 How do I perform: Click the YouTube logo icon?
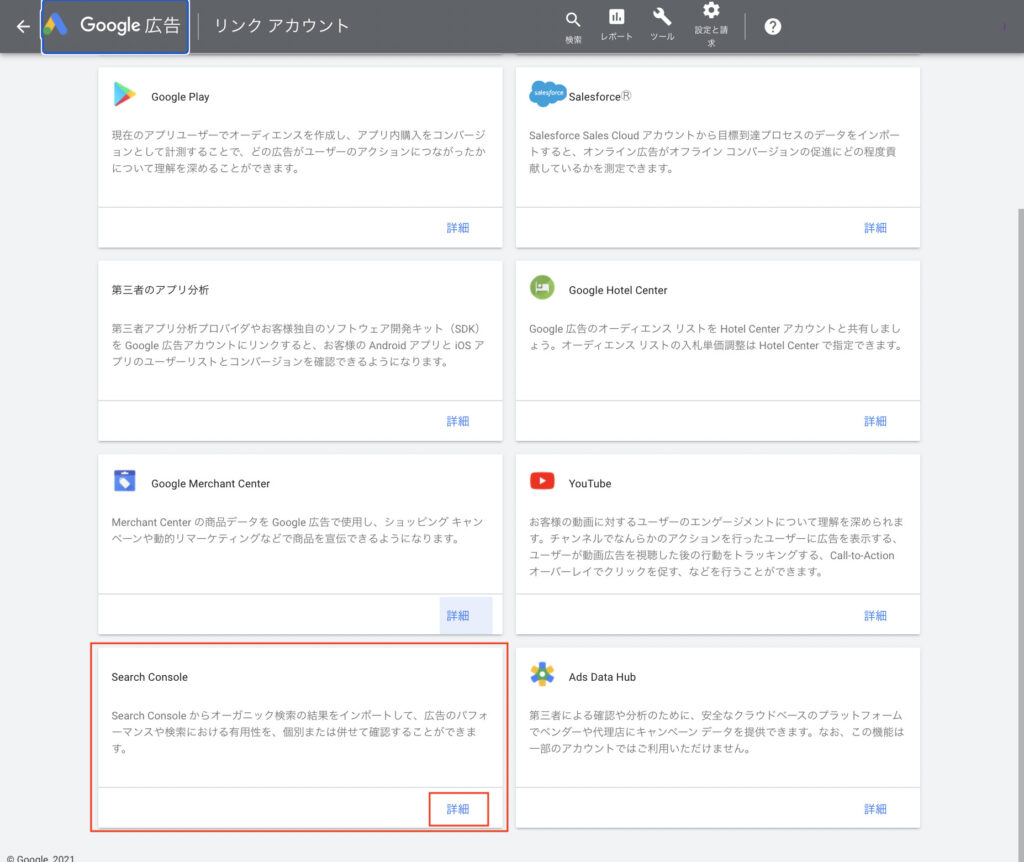pos(542,482)
